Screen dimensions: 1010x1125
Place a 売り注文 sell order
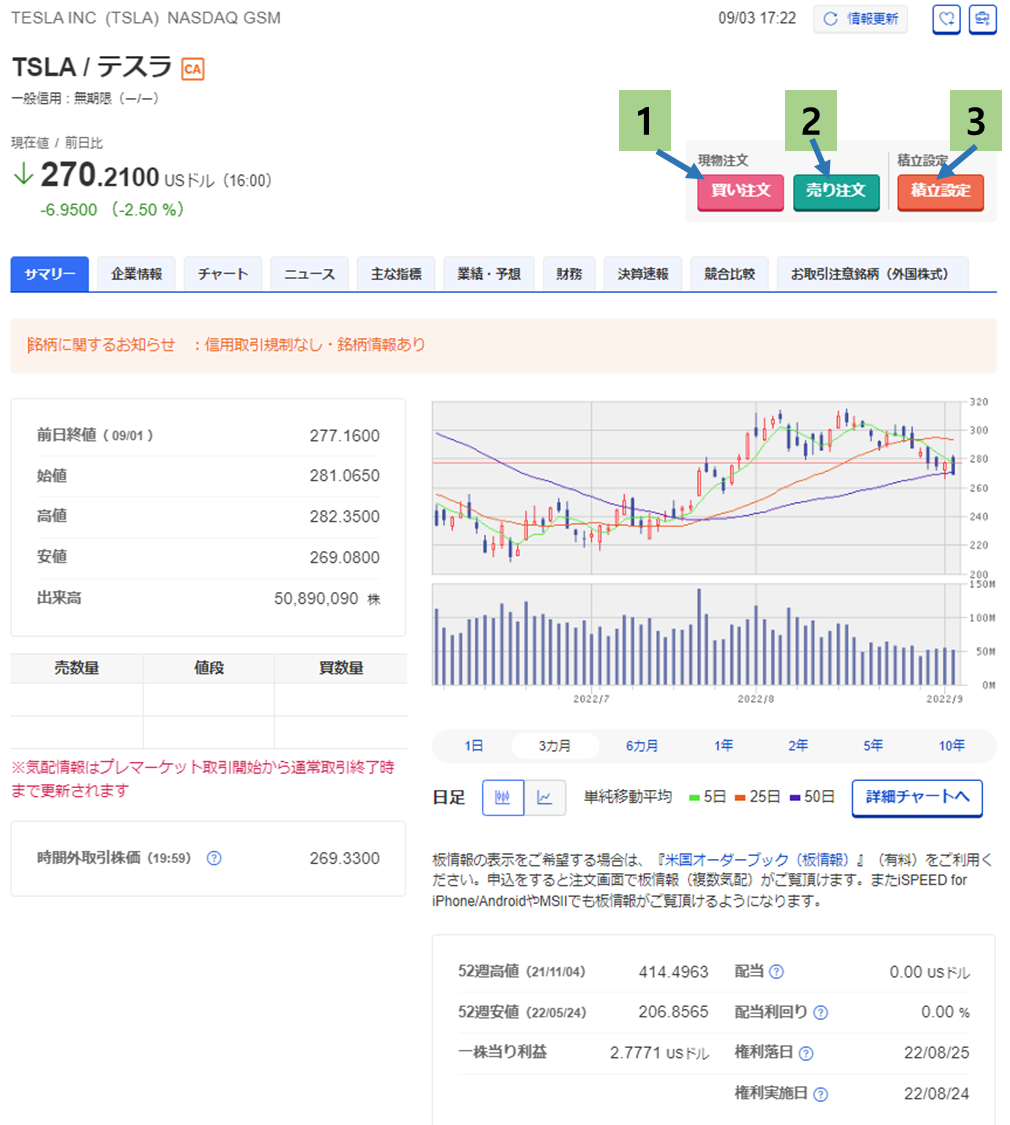[836, 191]
